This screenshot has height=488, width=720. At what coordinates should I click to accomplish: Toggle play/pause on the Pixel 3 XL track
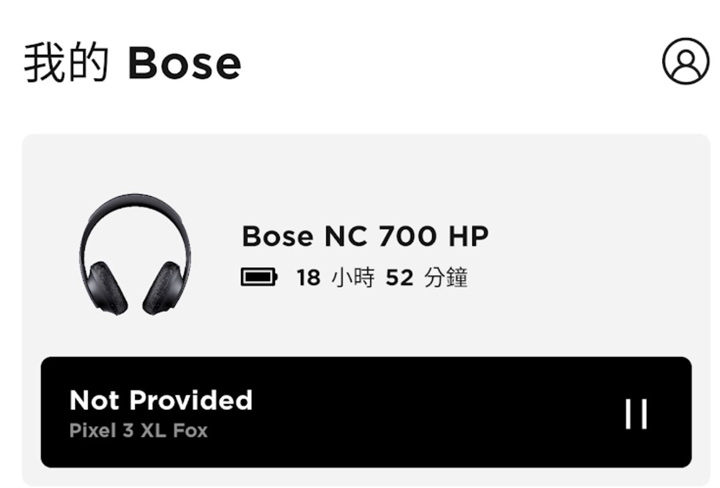(x=636, y=414)
